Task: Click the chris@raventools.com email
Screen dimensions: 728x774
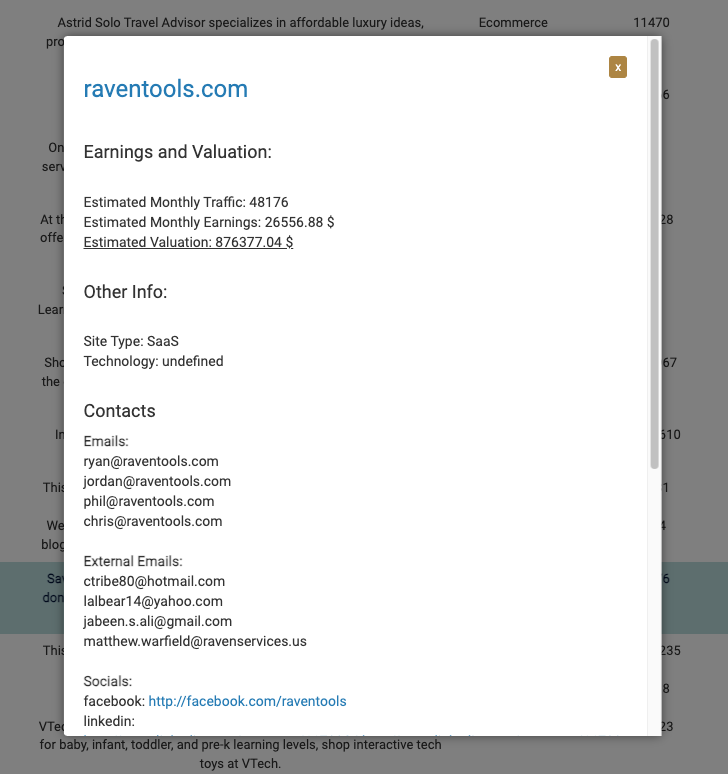Action: pos(153,521)
